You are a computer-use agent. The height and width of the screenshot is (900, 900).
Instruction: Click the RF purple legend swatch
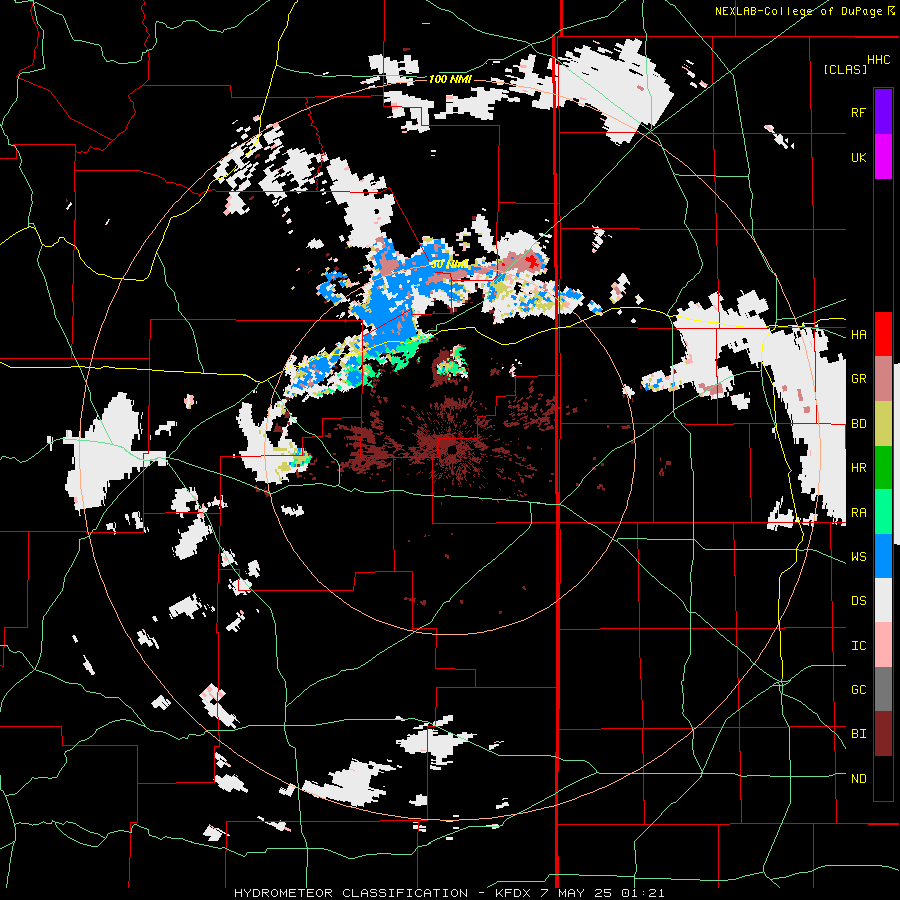click(883, 112)
